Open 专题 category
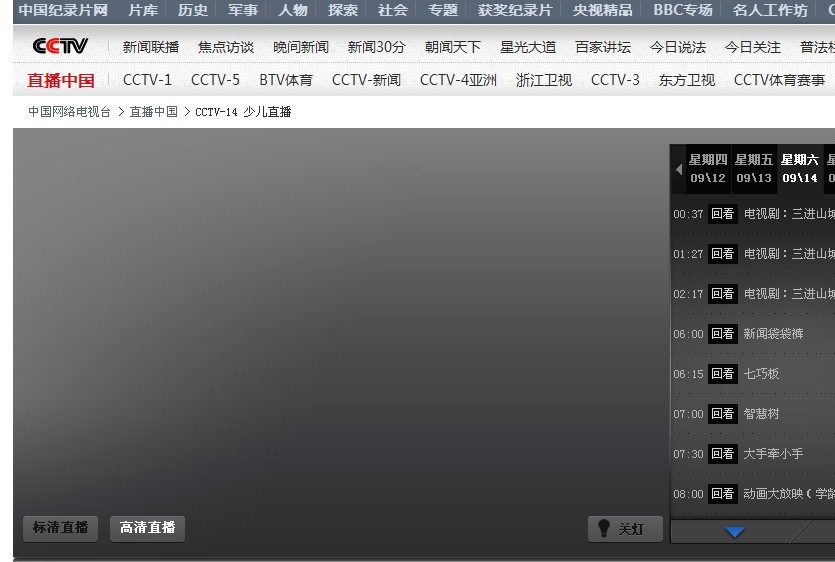The height and width of the screenshot is (562, 835). 443,10
